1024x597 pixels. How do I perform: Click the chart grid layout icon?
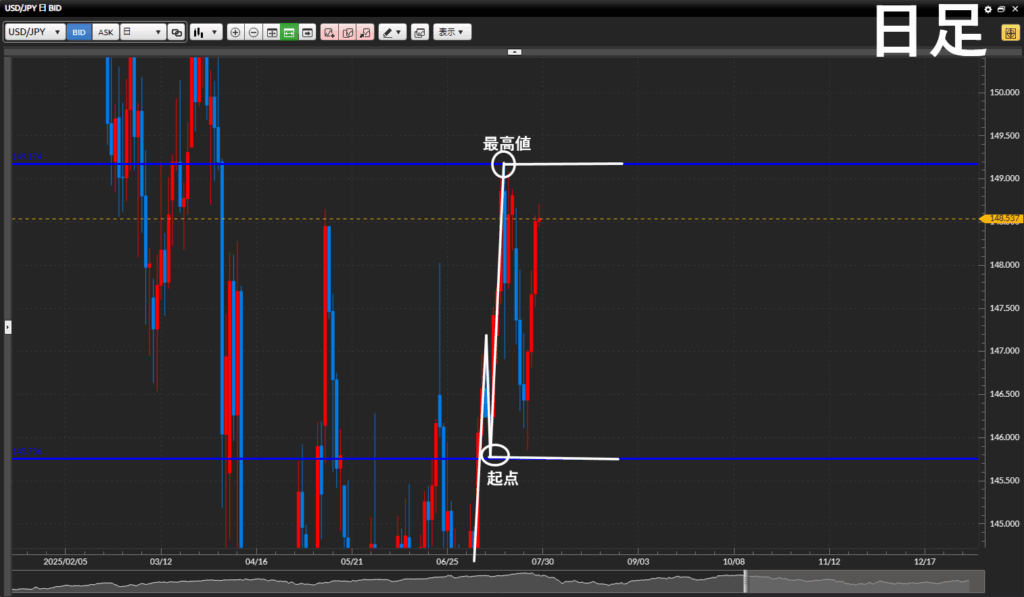click(x=272, y=32)
